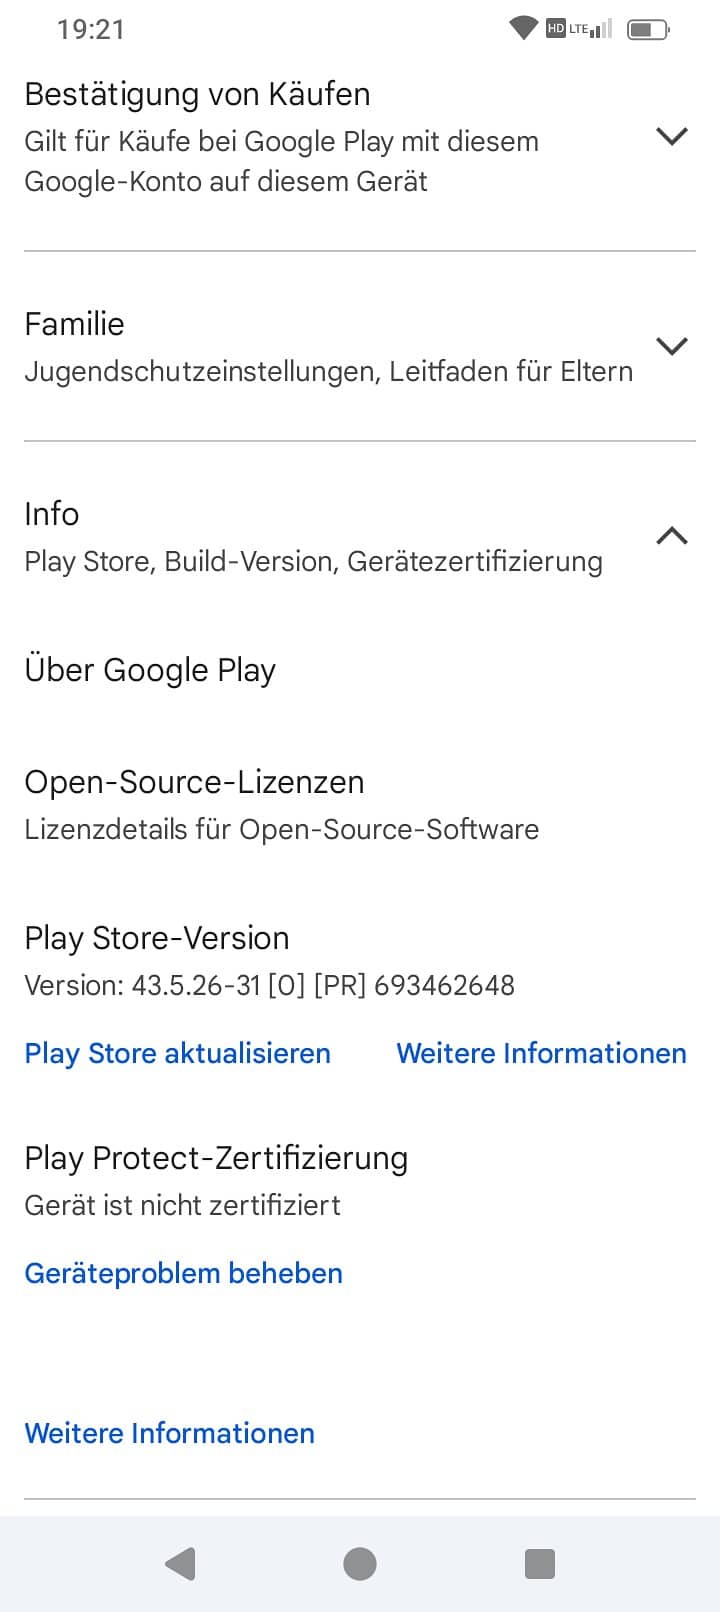720x1612 pixels.
Task: Tap the HD status bar indicator
Action: coord(555,29)
